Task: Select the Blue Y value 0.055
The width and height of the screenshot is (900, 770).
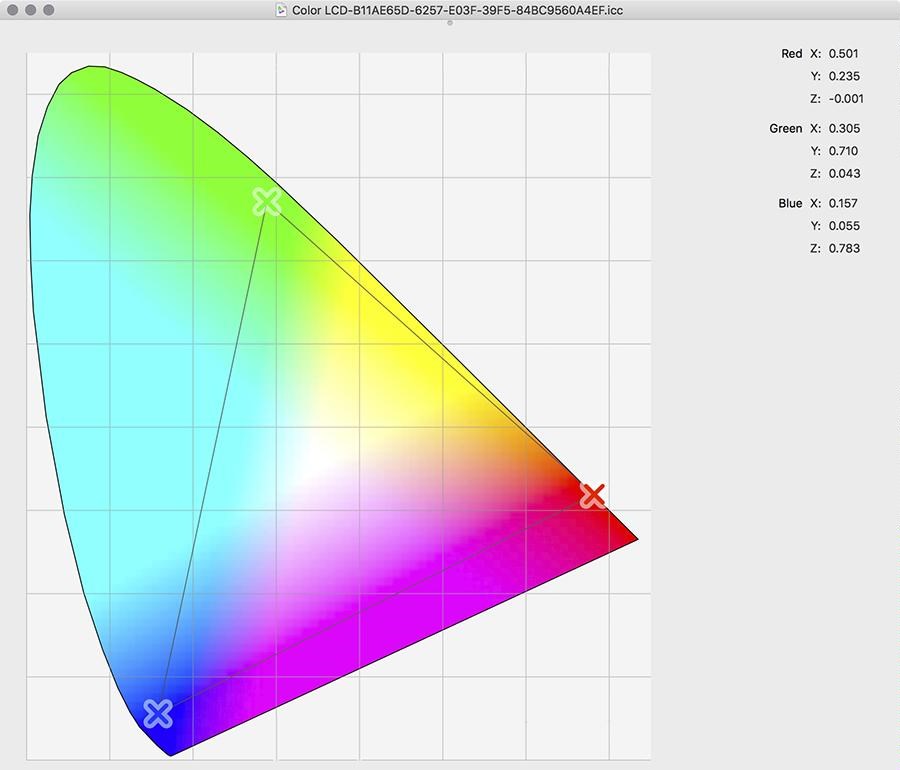Action: (x=844, y=225)
